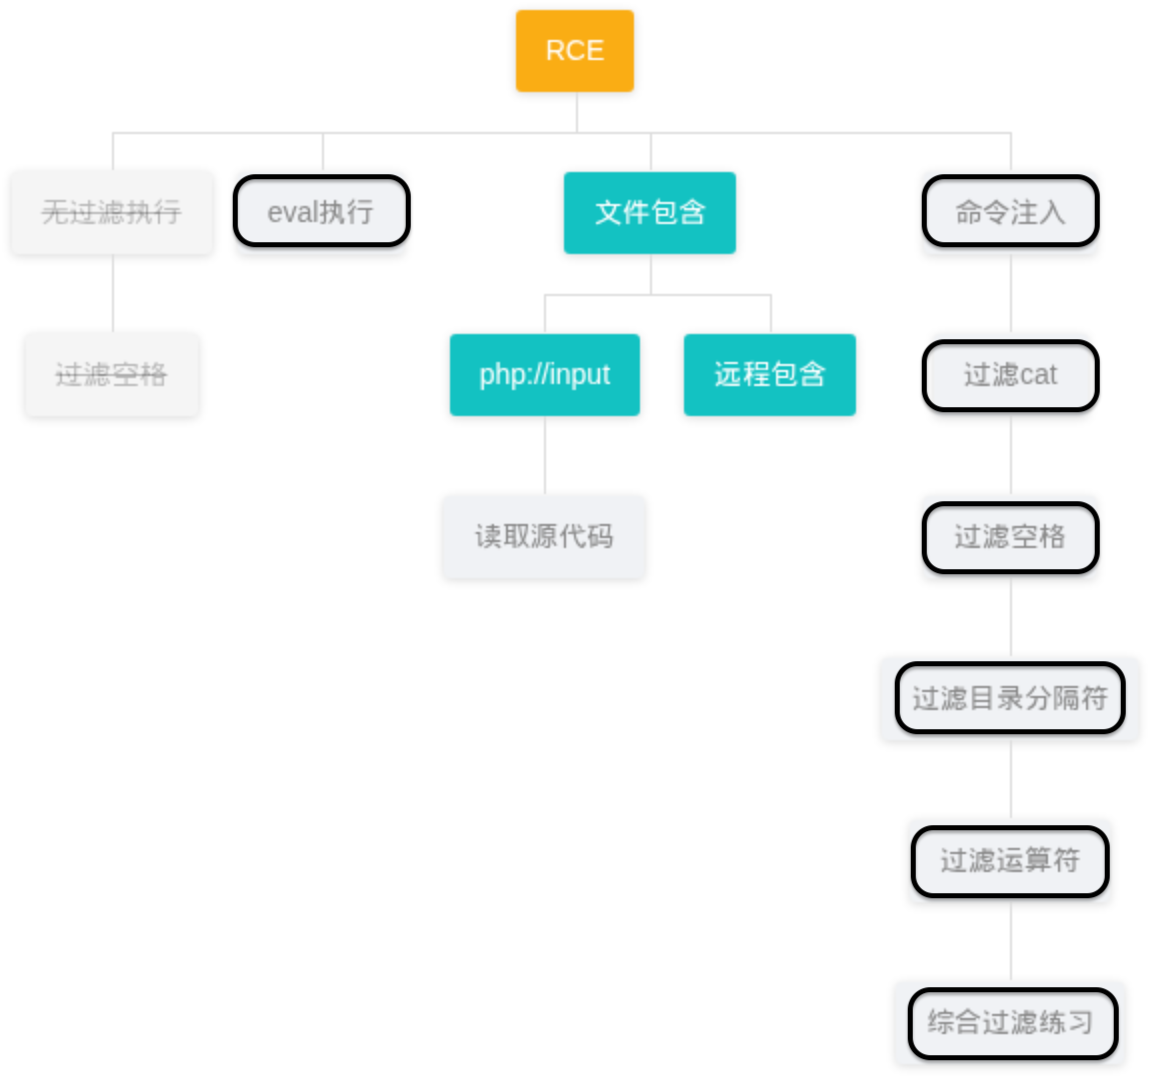Choose the teal node left of 远程包含

tap(544, 375)
